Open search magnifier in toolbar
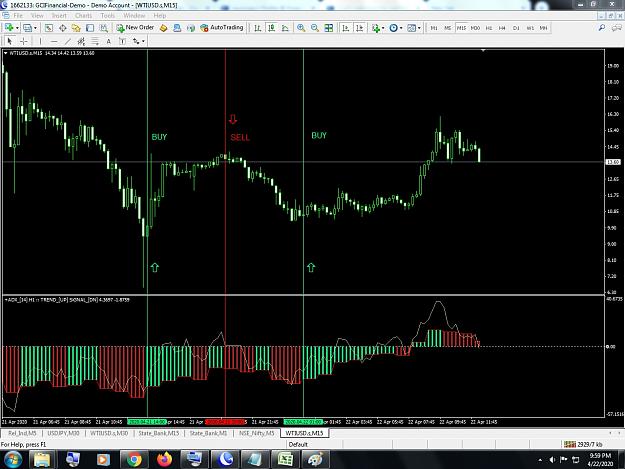 click(x=602, y=27)
